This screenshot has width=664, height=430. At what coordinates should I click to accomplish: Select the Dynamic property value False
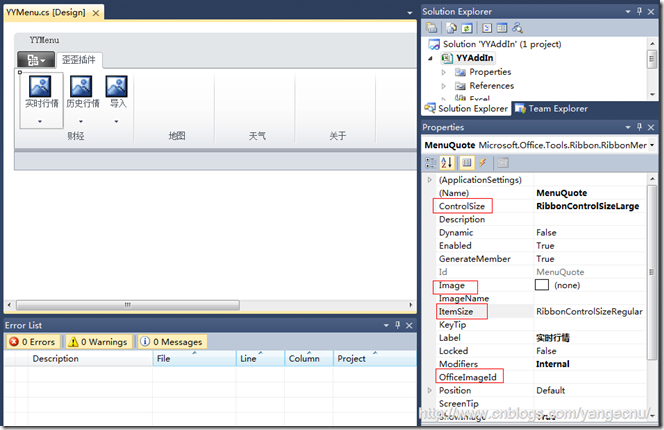546,233
